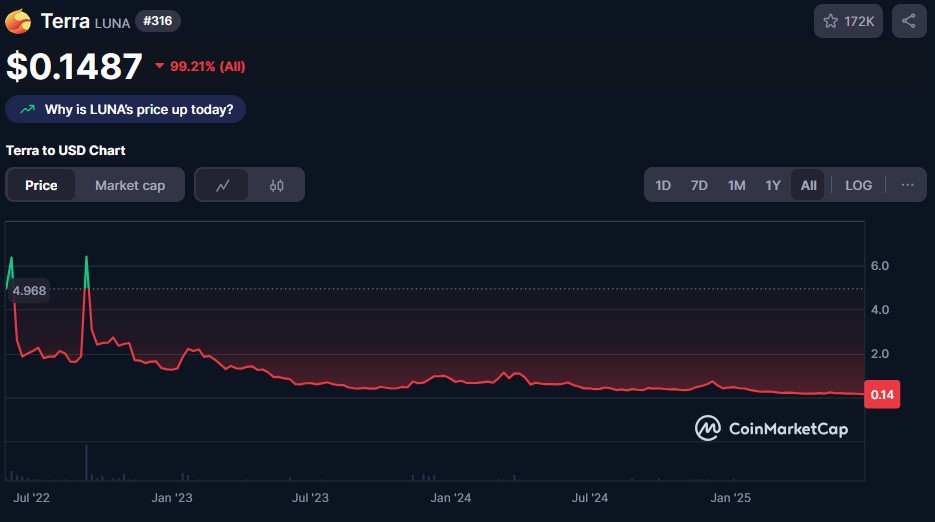Viewport: 935px width, 522px height.
Task: Click the $0.1487 price value
Action: [x=74, y=66]
